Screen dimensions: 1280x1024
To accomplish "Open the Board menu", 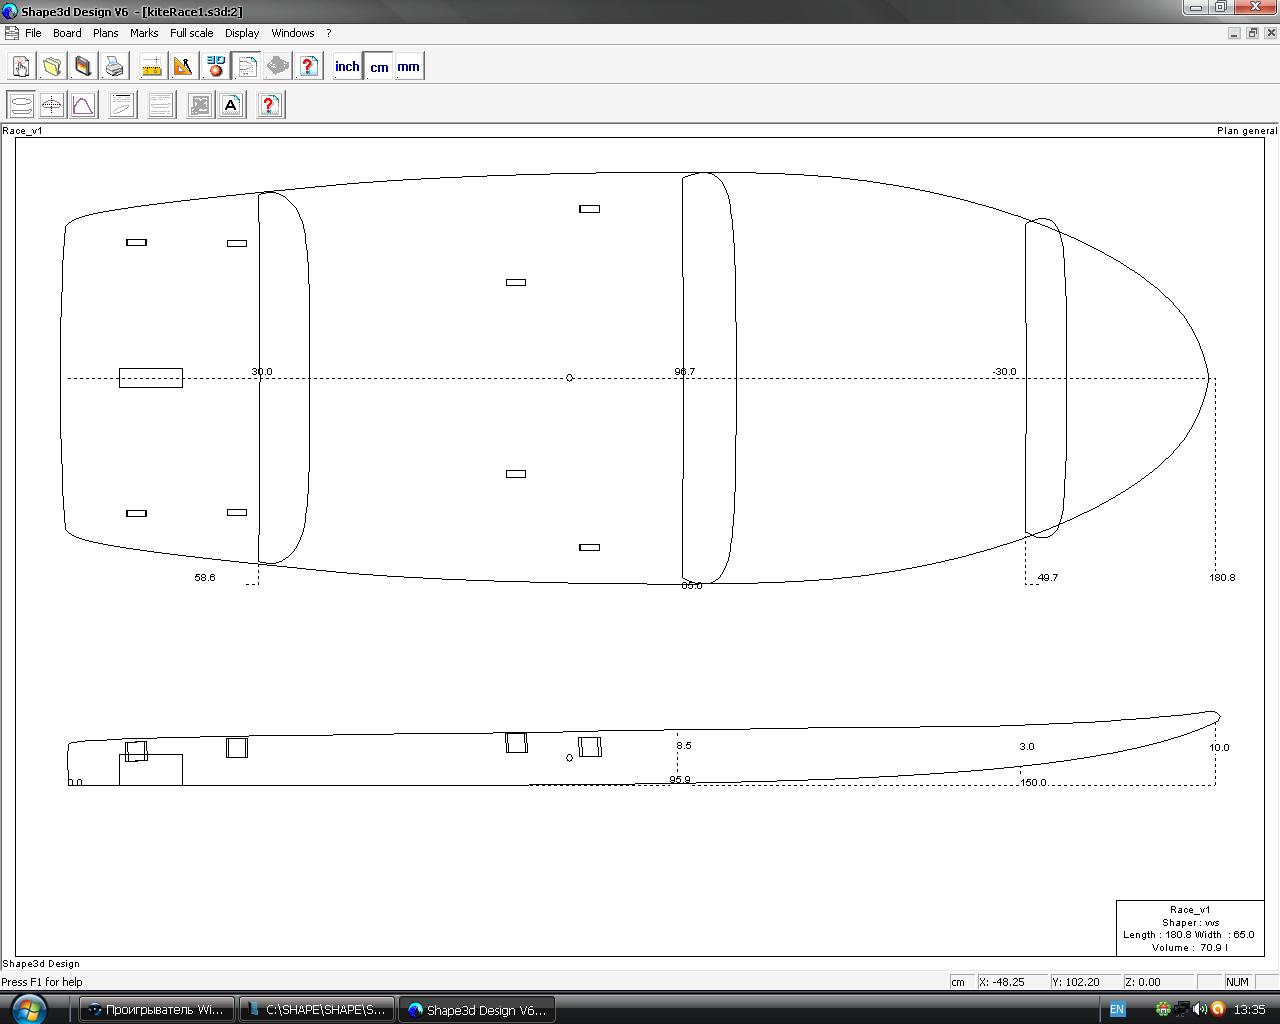I will (x=67, y=33).
